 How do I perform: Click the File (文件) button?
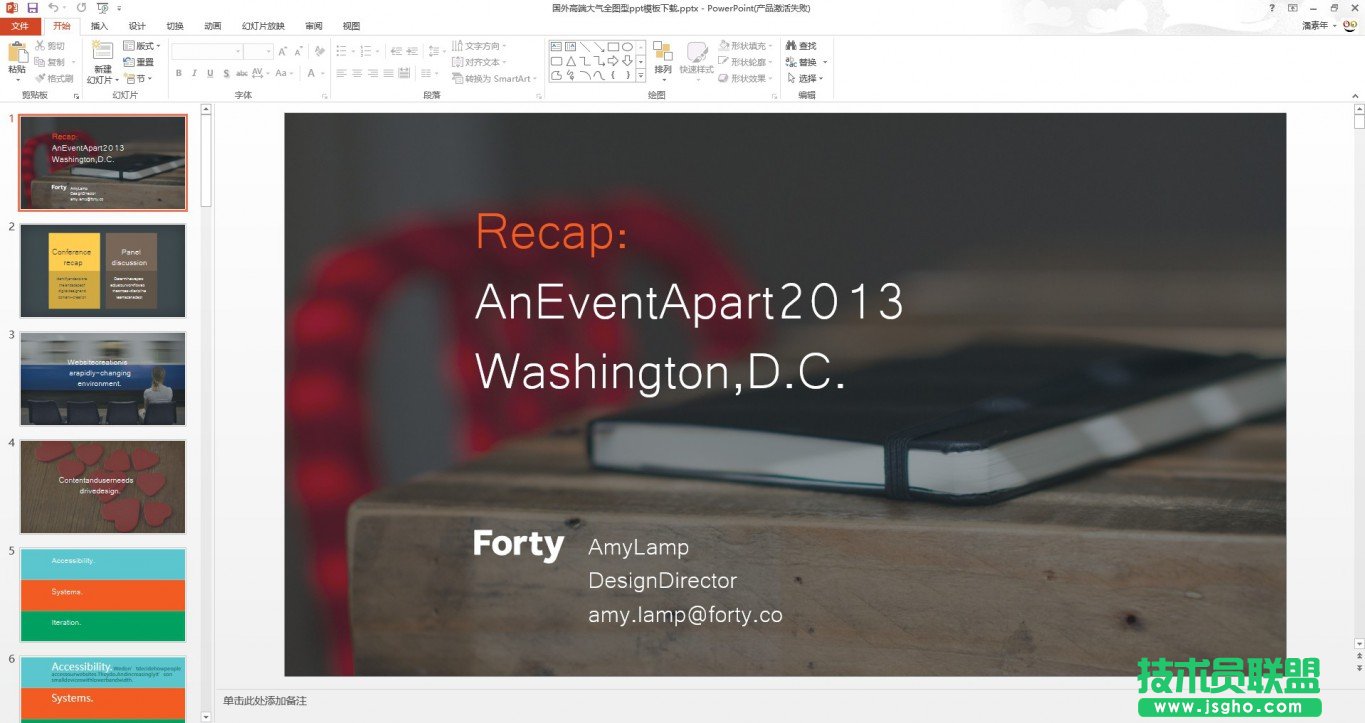20,26
